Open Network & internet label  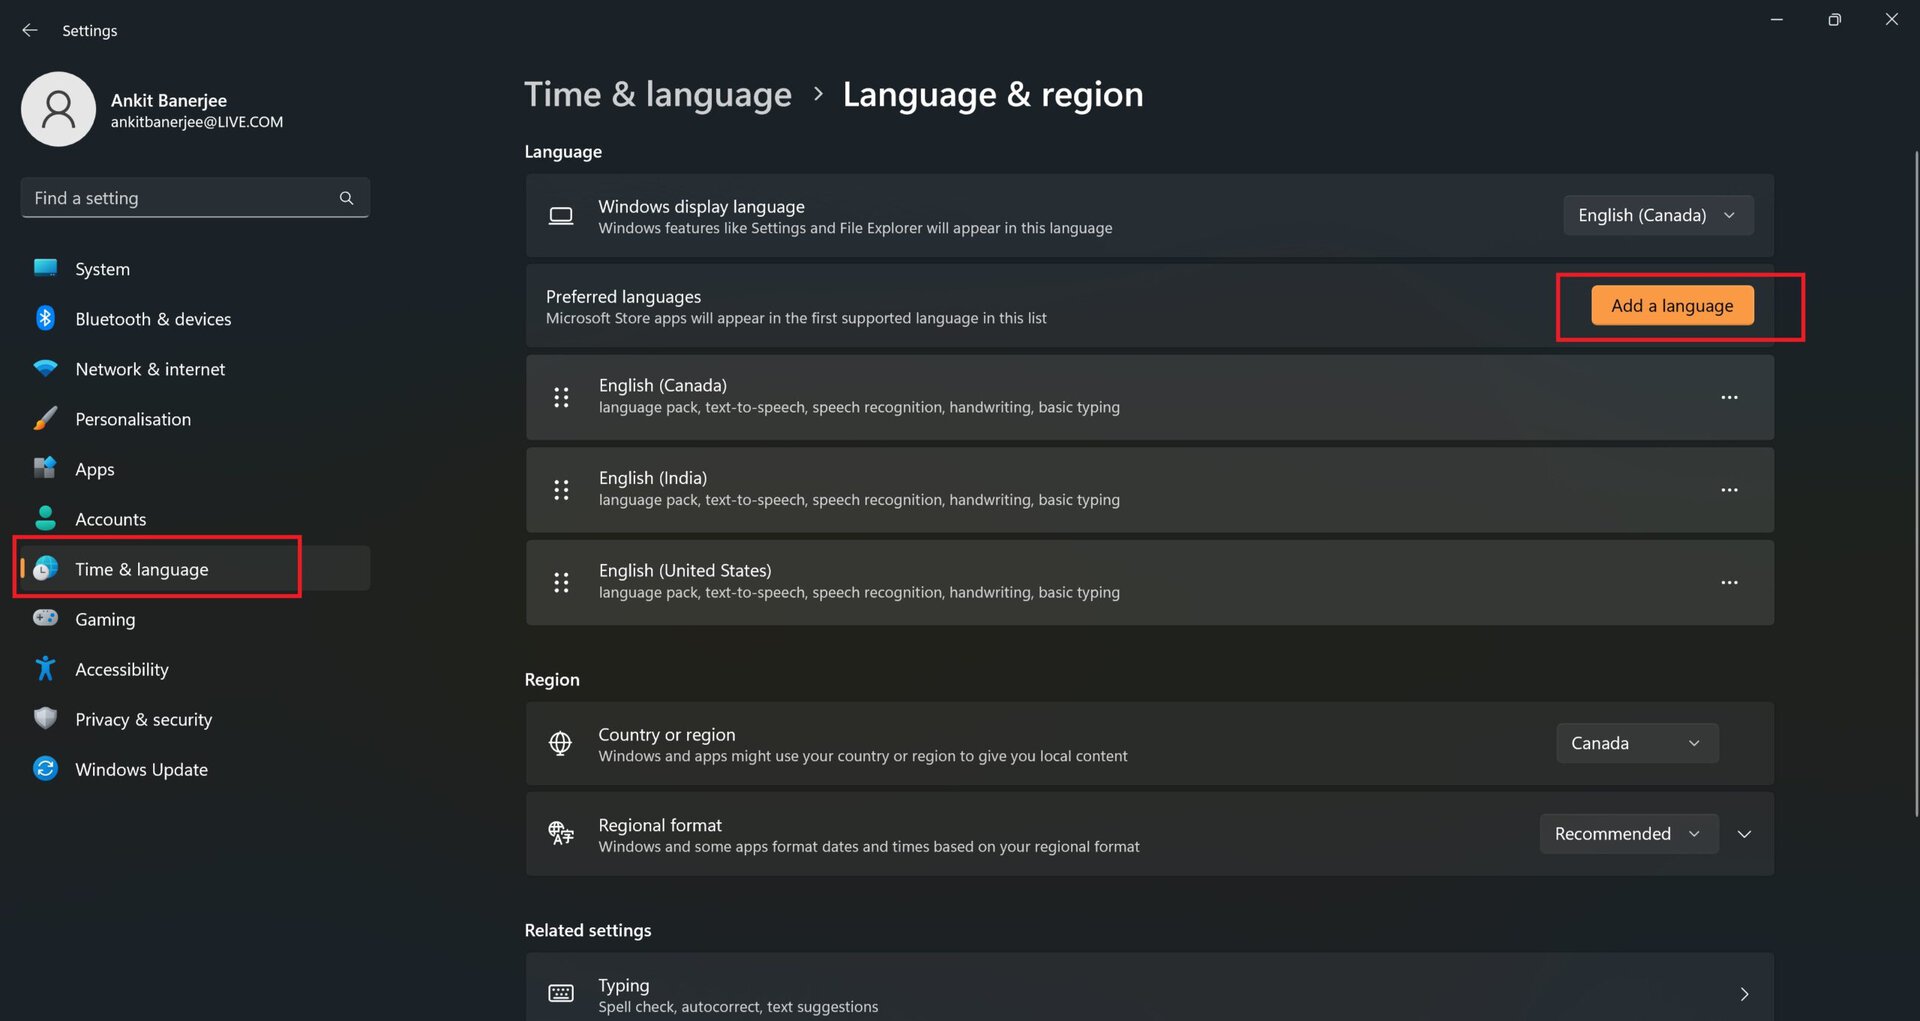click(x=150, y=369)
